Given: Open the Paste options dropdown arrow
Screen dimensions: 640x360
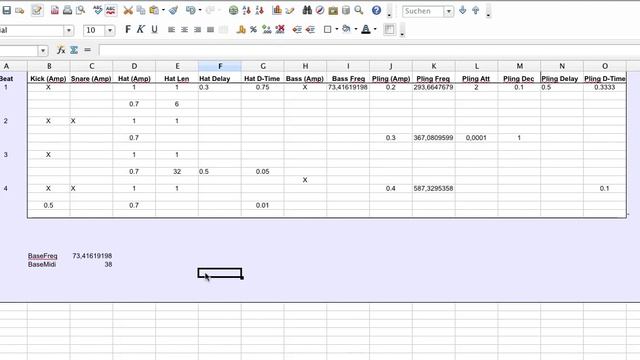Looking at the screenshot, I should tap(163, 11).
